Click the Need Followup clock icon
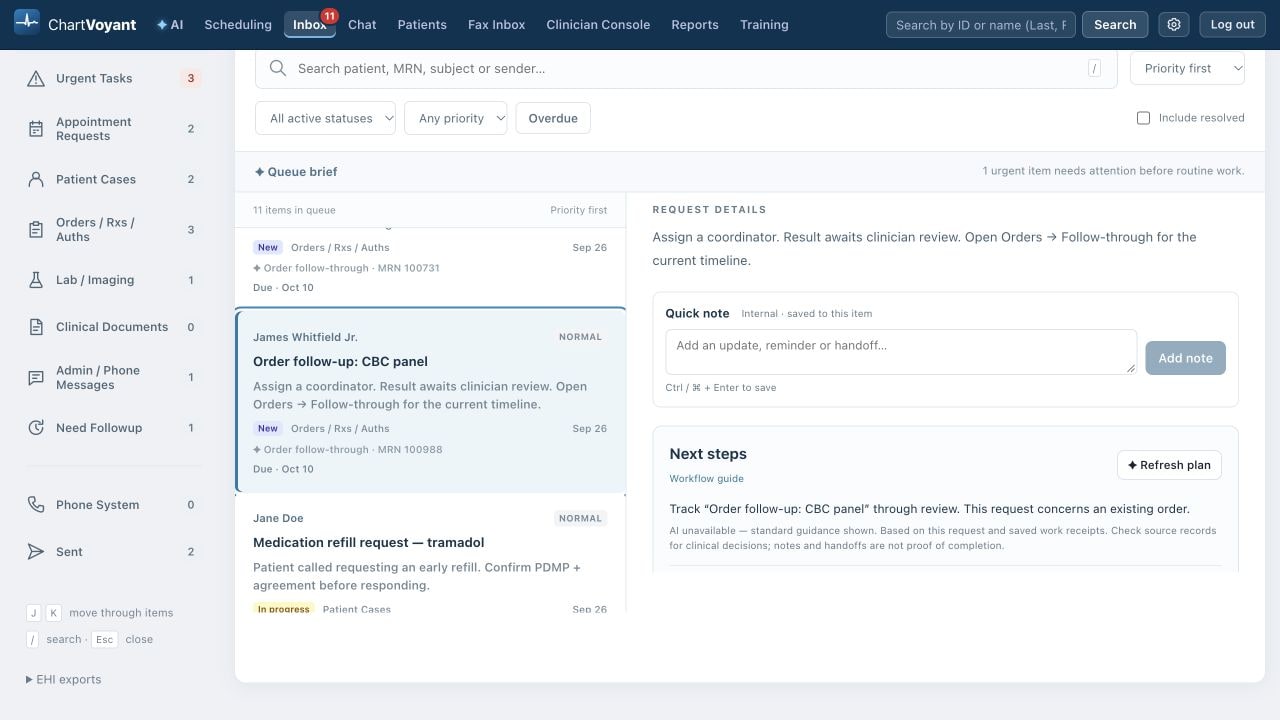Image resolution: width=1280 pixels, height=720 pixels. point(36,428)
